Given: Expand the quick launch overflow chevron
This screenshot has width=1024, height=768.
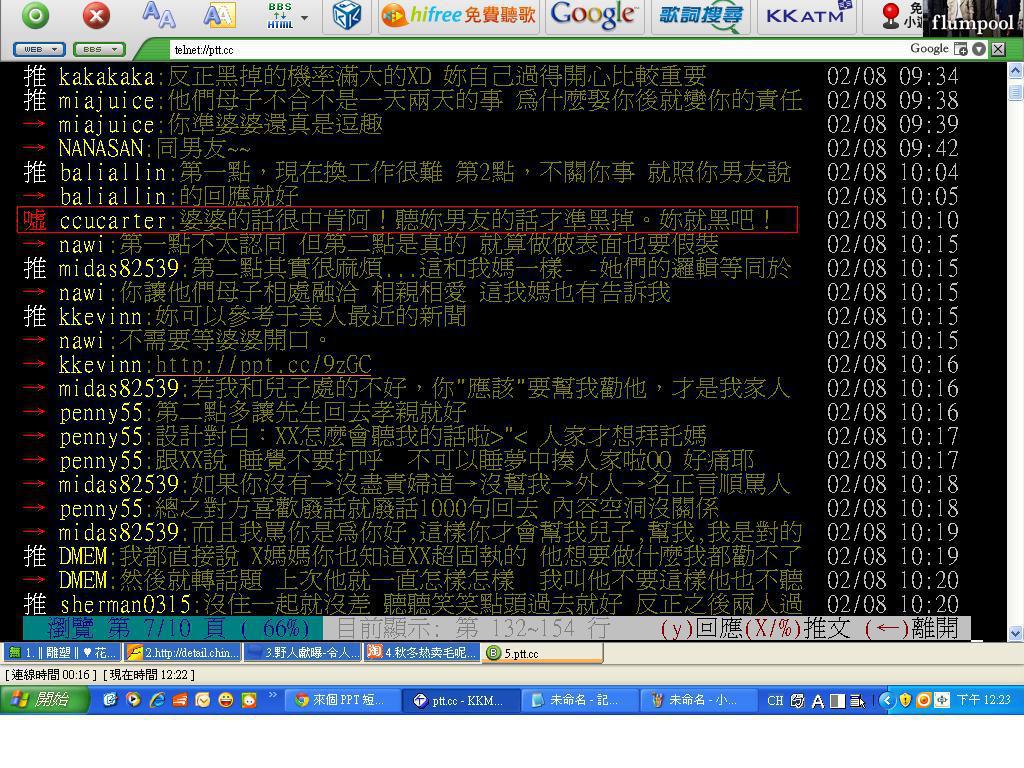Looking at the screenshot, I should point(273,695).
